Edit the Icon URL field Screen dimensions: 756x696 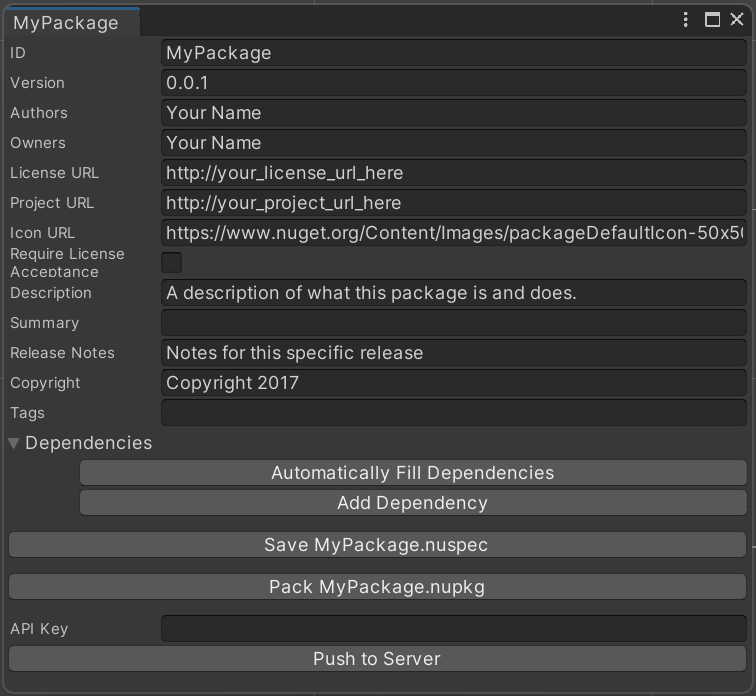tap(454, 233)
